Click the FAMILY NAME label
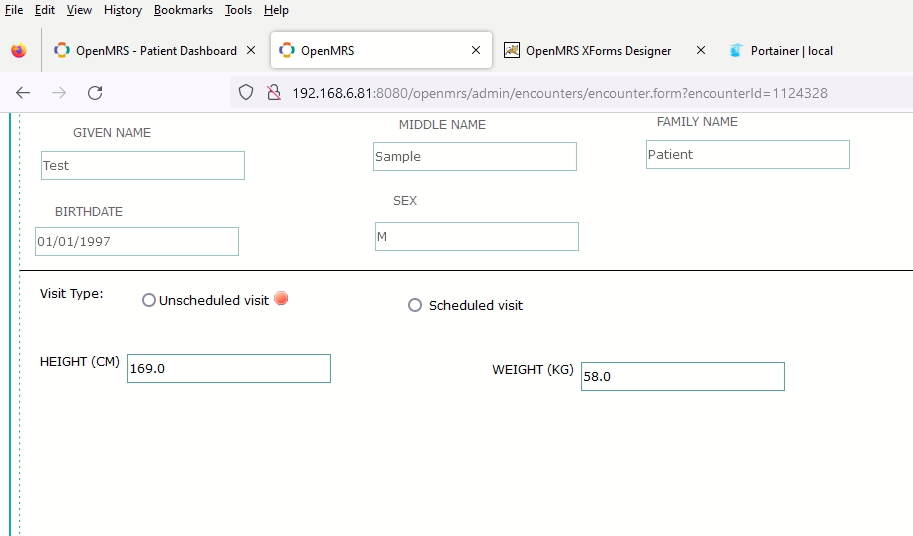The height and width of the screenshot is (536, 913). (x=697, y=122)
